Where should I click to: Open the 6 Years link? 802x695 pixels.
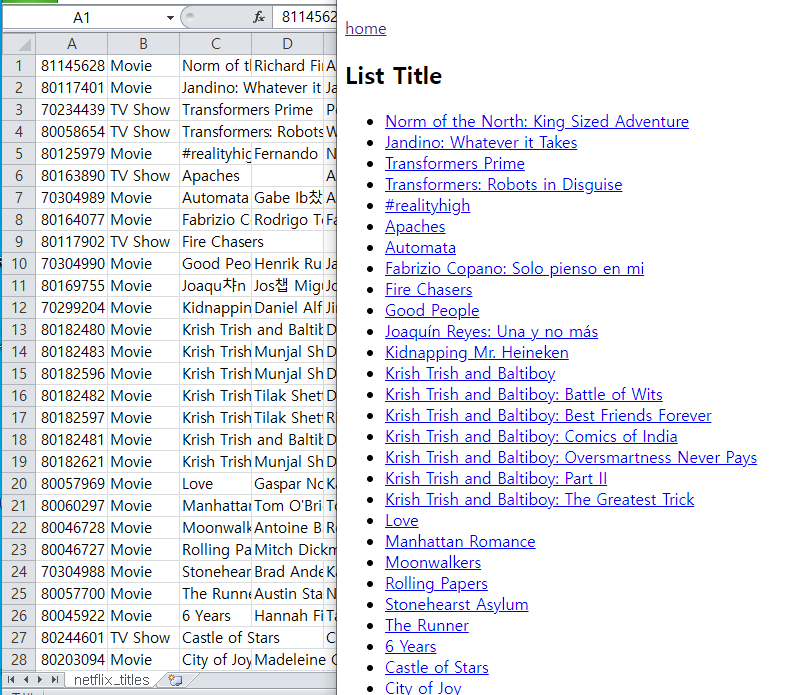click(x=411, y=646)
